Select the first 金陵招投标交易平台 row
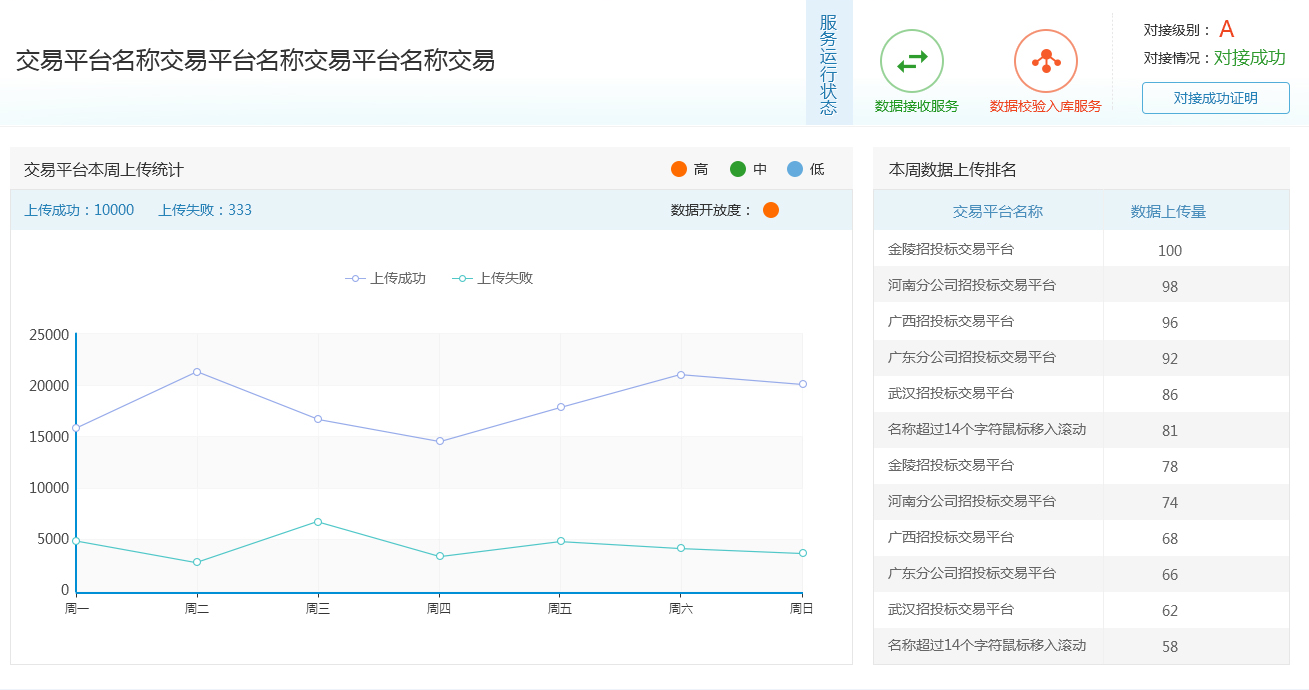Image resolution: width=1309 pixels, height=690 pixels. point(951,249)
